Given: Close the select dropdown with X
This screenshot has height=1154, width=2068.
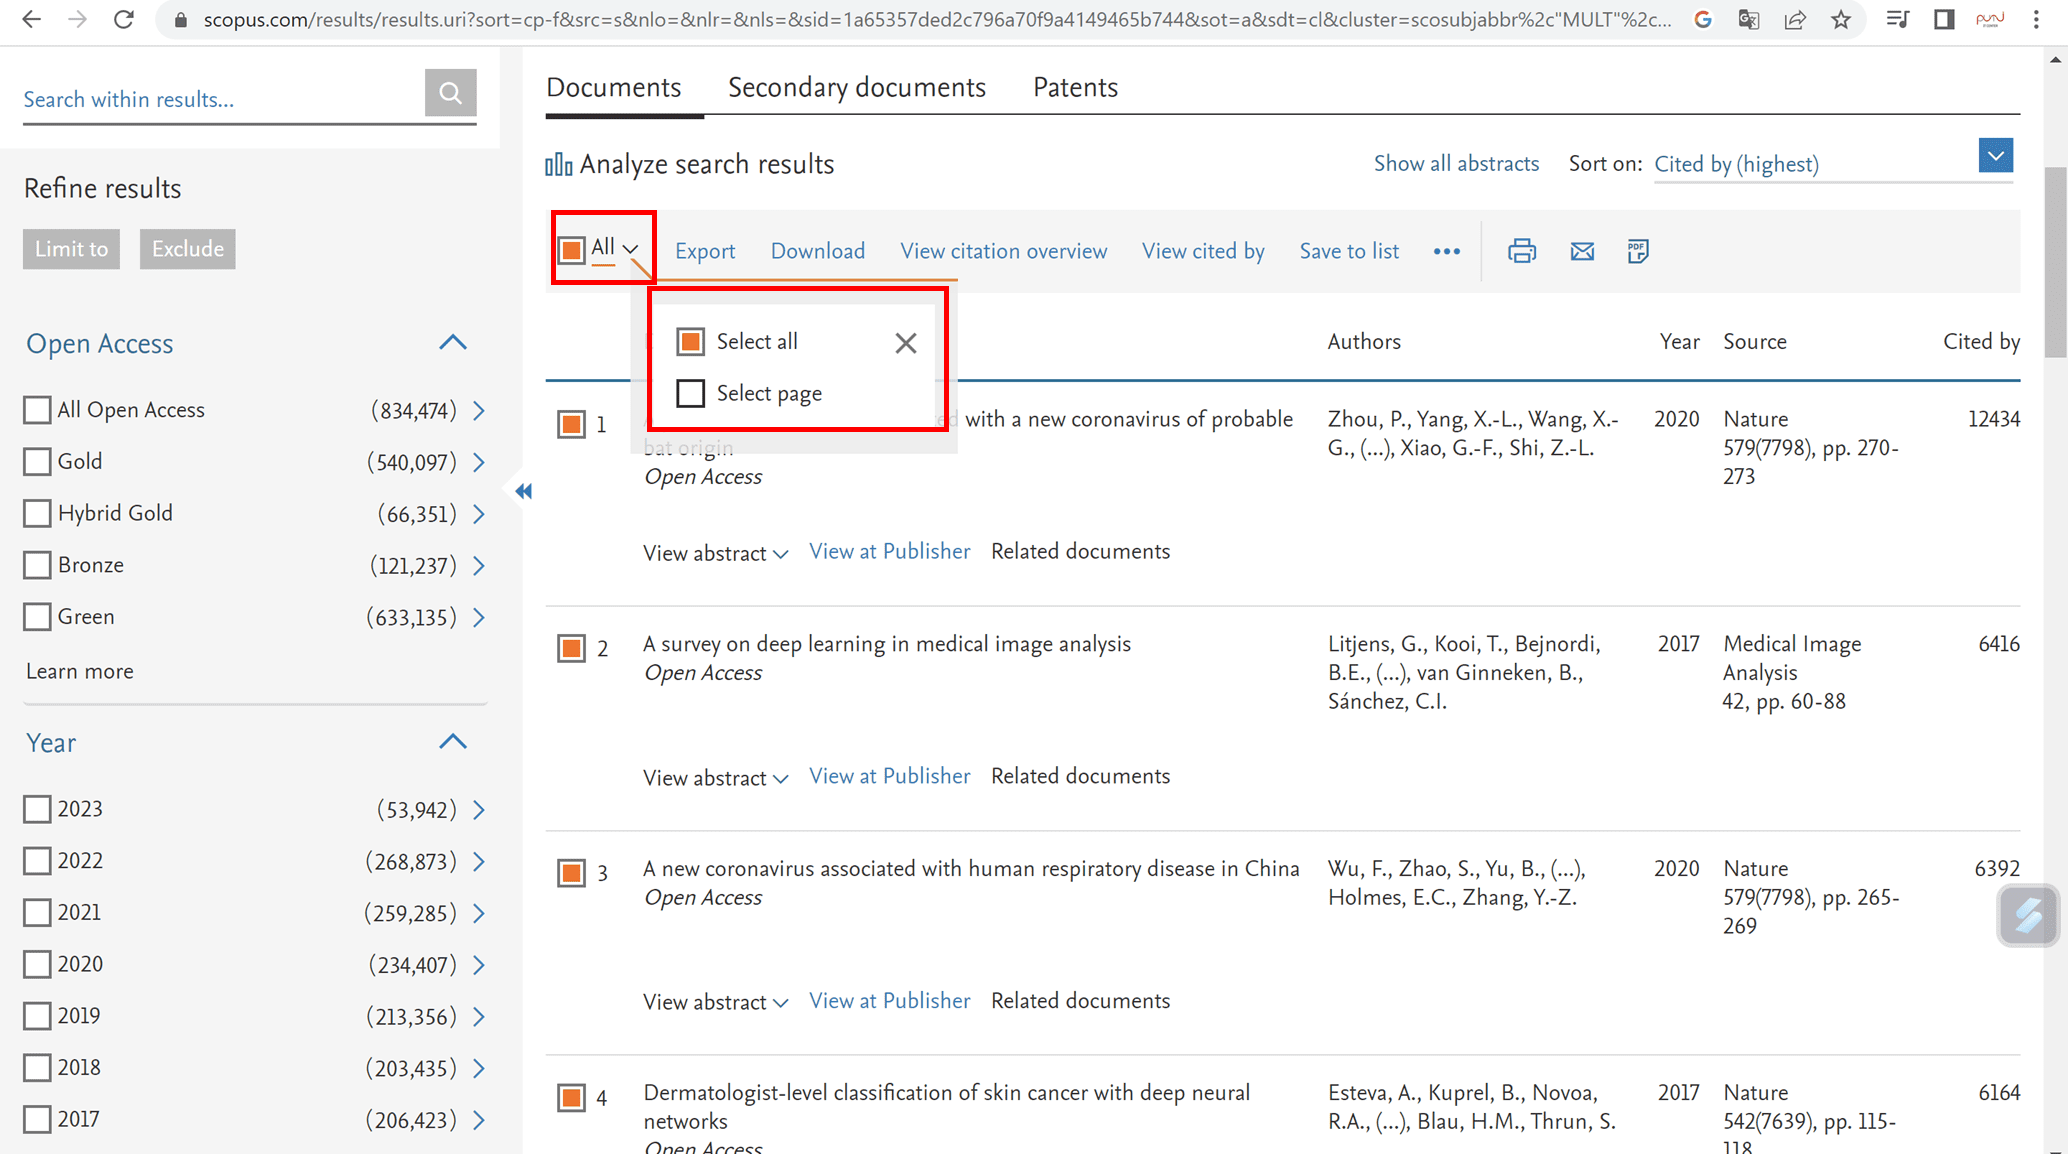Looking at the screenshot, I should click(905, 343).
